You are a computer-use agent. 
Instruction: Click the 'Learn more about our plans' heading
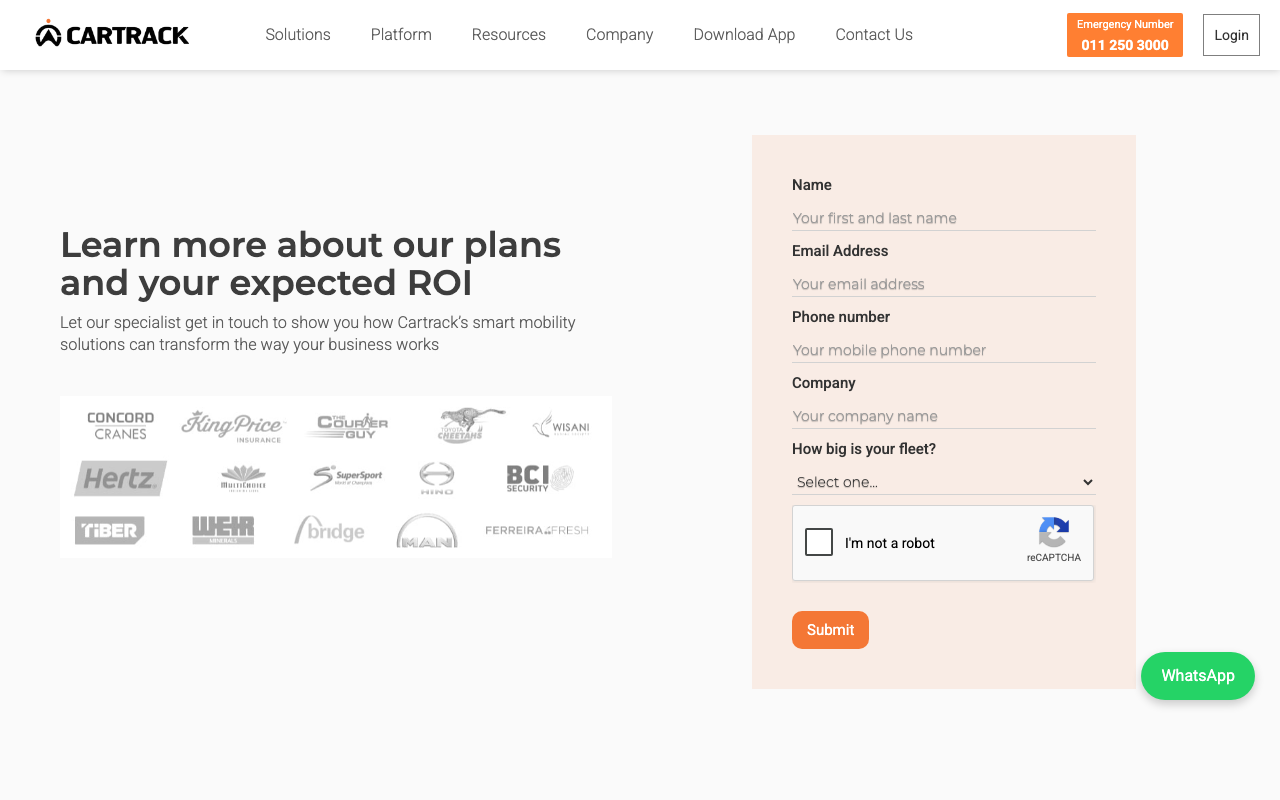(x=311, y=264)
